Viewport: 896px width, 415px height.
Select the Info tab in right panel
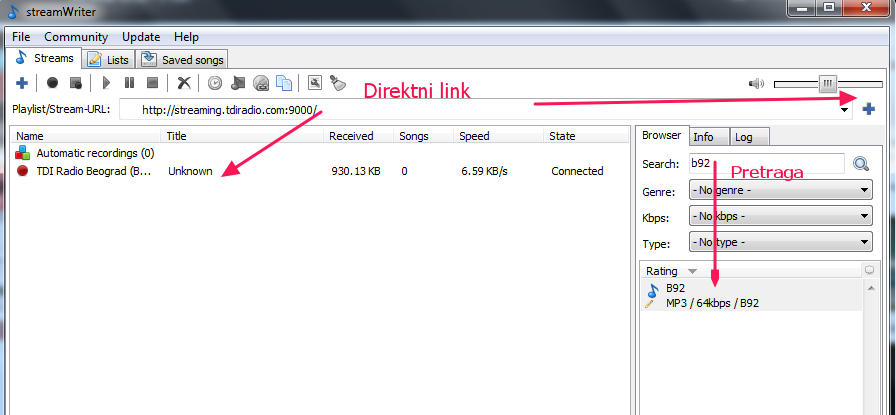click(709, 137)
